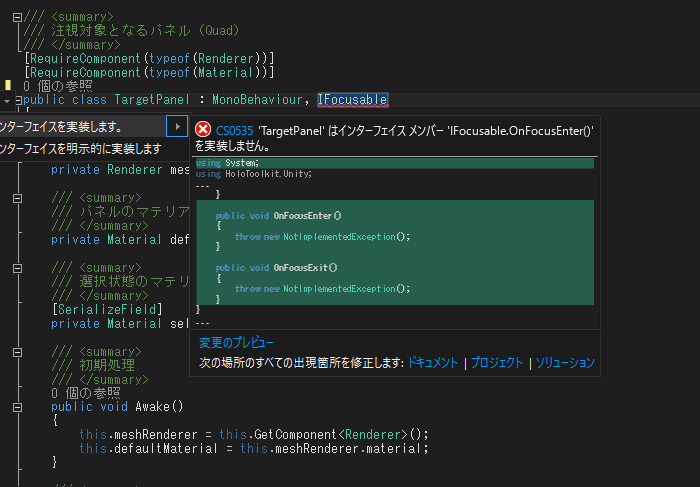Image resolution: width=700 pixels, height=487 pixels.
Task: Collapse the top summary comment block
Action: (x=17, y=17)
